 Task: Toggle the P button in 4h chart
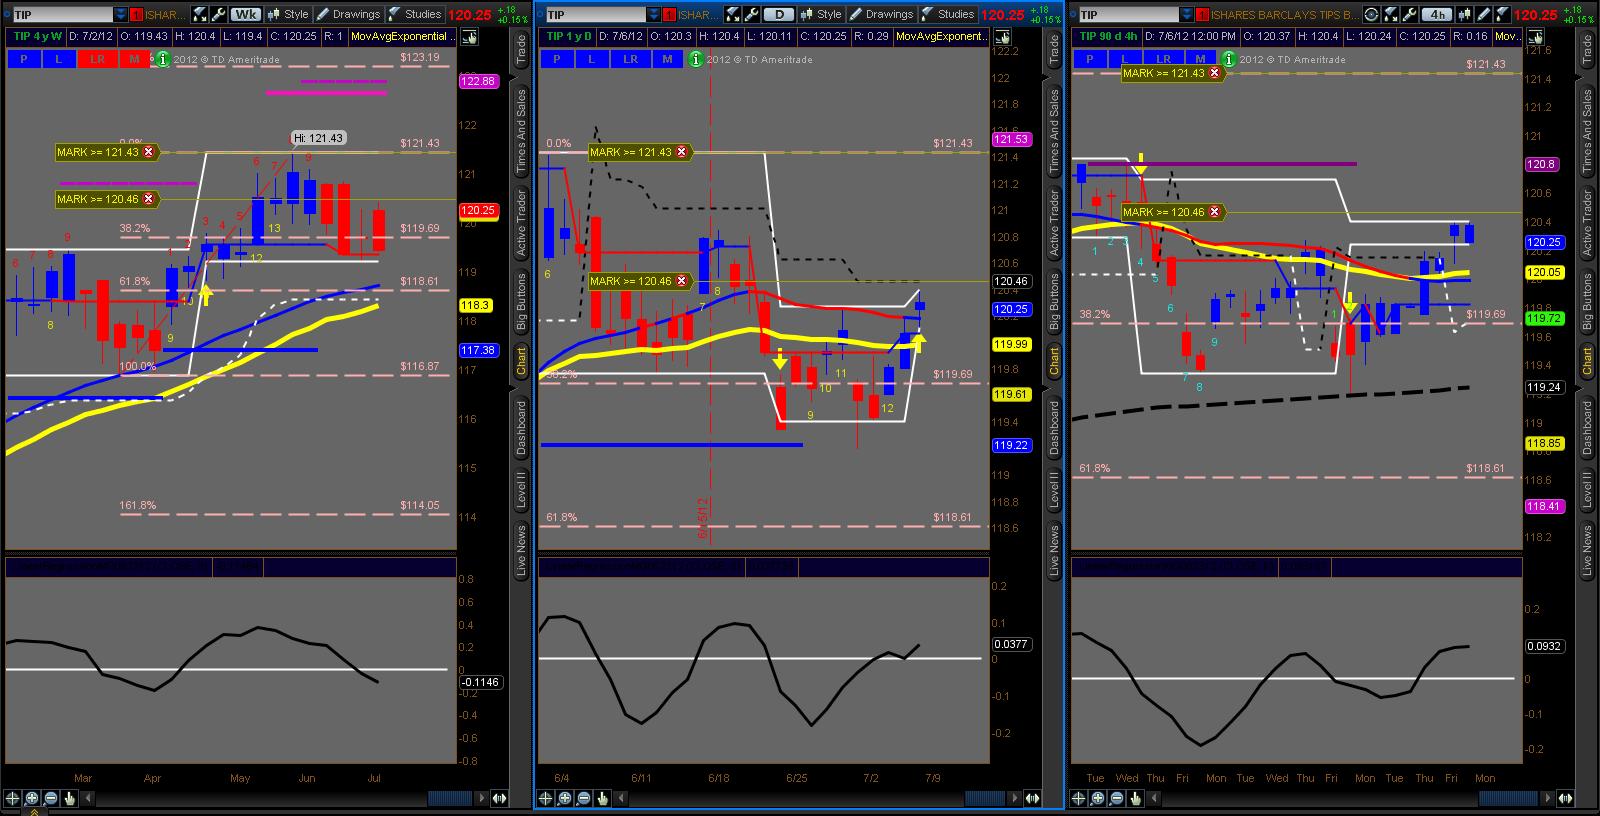pyautogui.click(x=1090, y=59)
